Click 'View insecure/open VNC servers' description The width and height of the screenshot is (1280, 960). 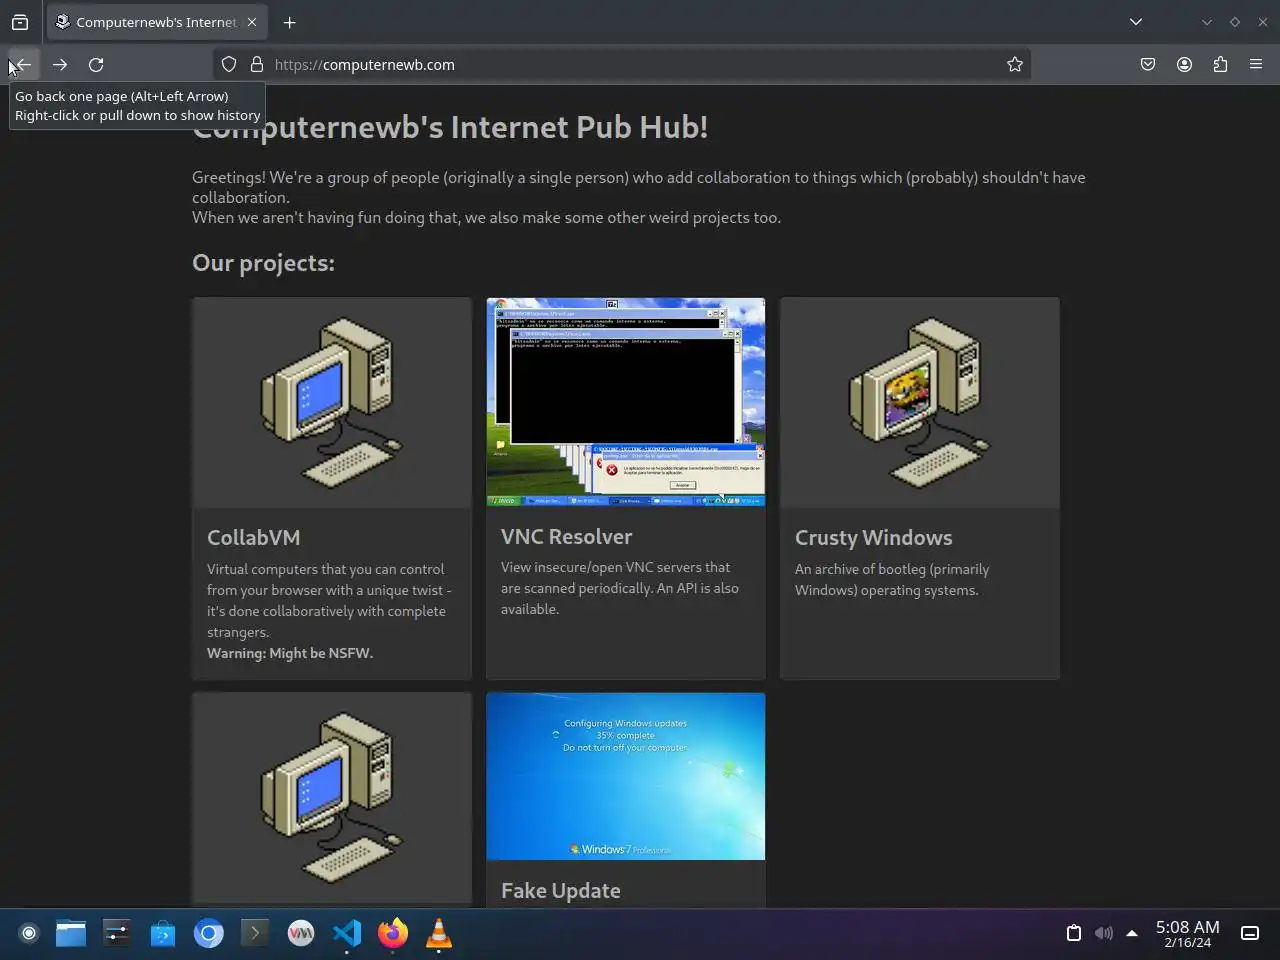pyautogui.click(x=619, y=588)
